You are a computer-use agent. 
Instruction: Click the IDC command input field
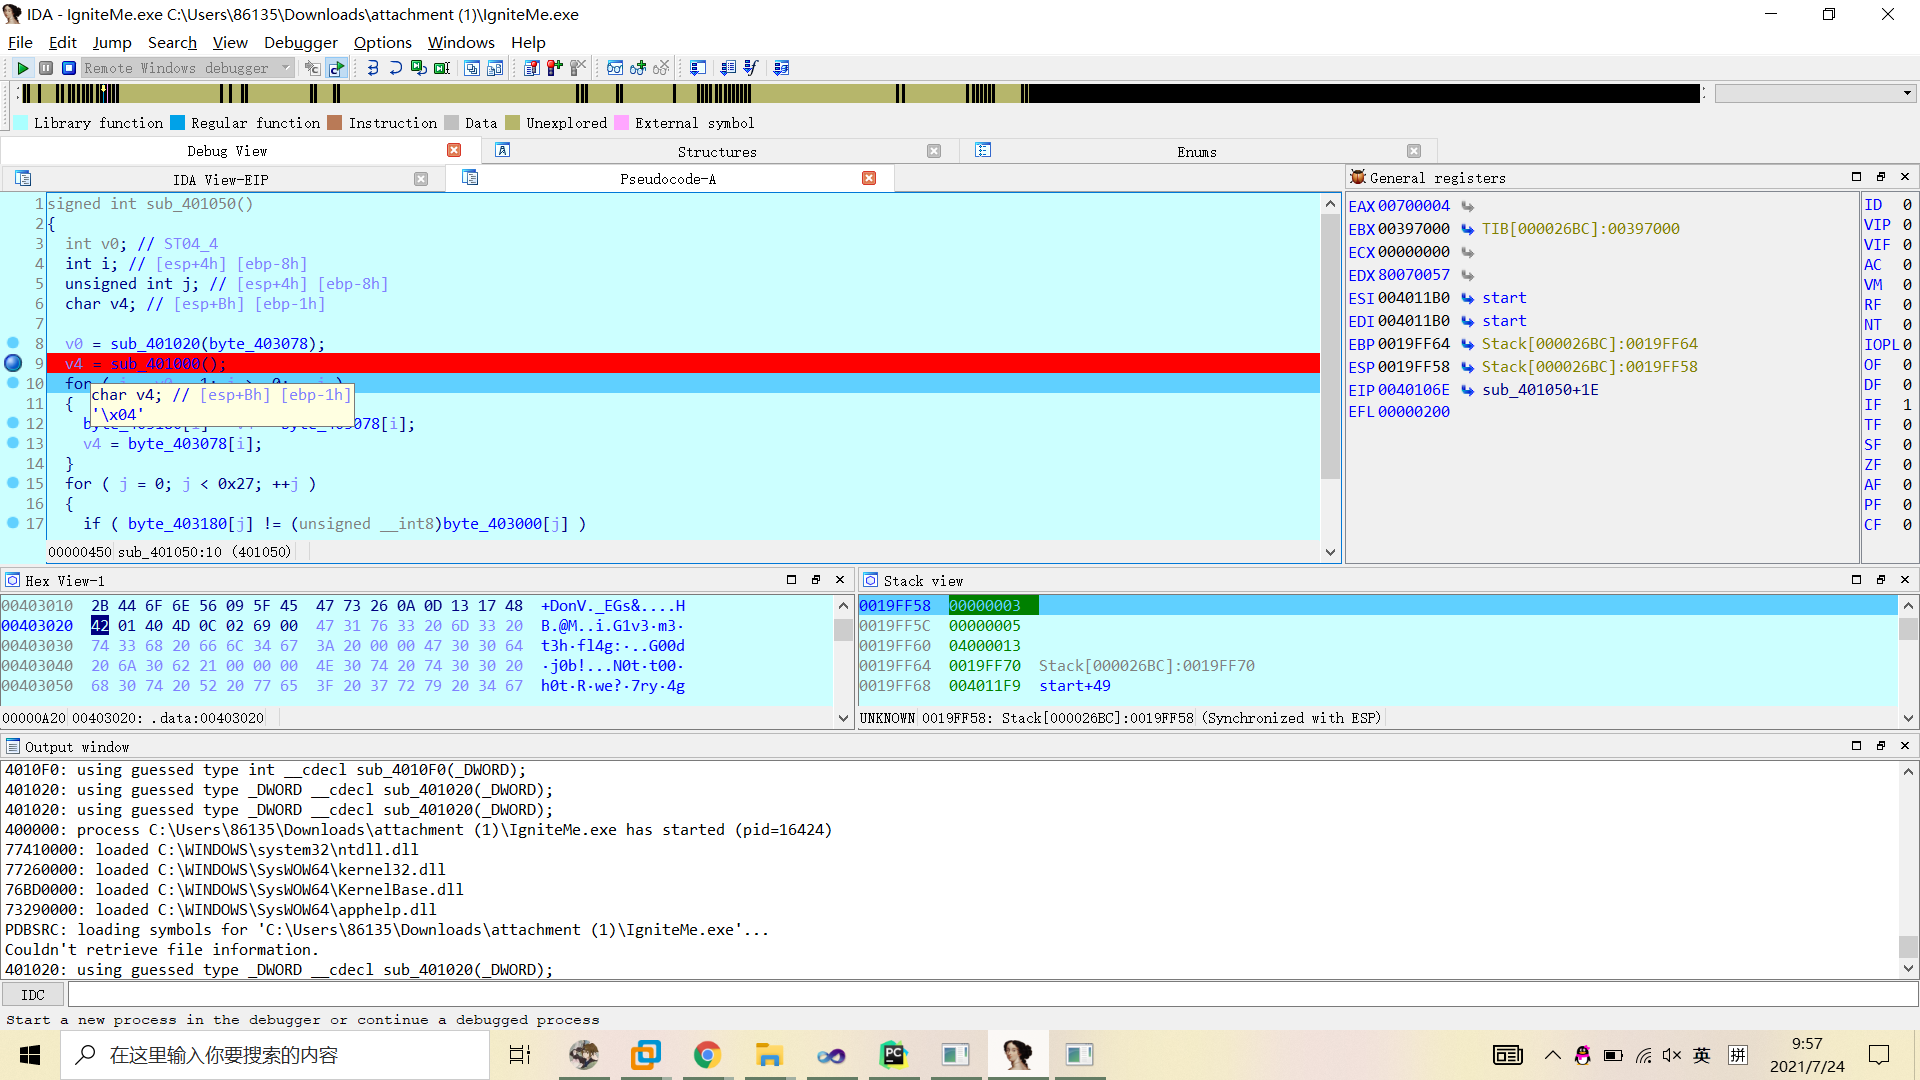[x=990, y=995]
